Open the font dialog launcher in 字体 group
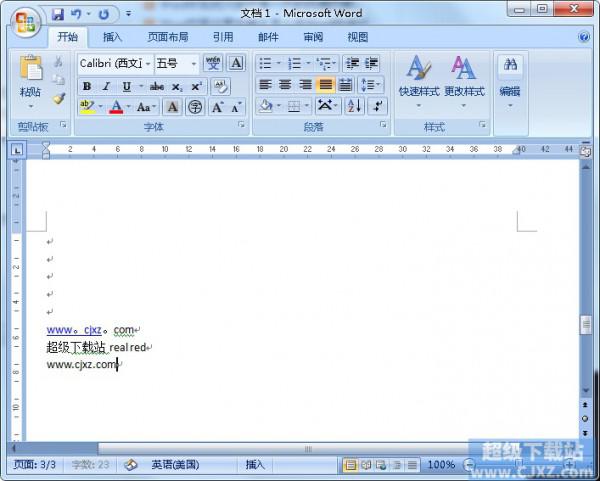 pyautogui.click(x=241, y=124)
